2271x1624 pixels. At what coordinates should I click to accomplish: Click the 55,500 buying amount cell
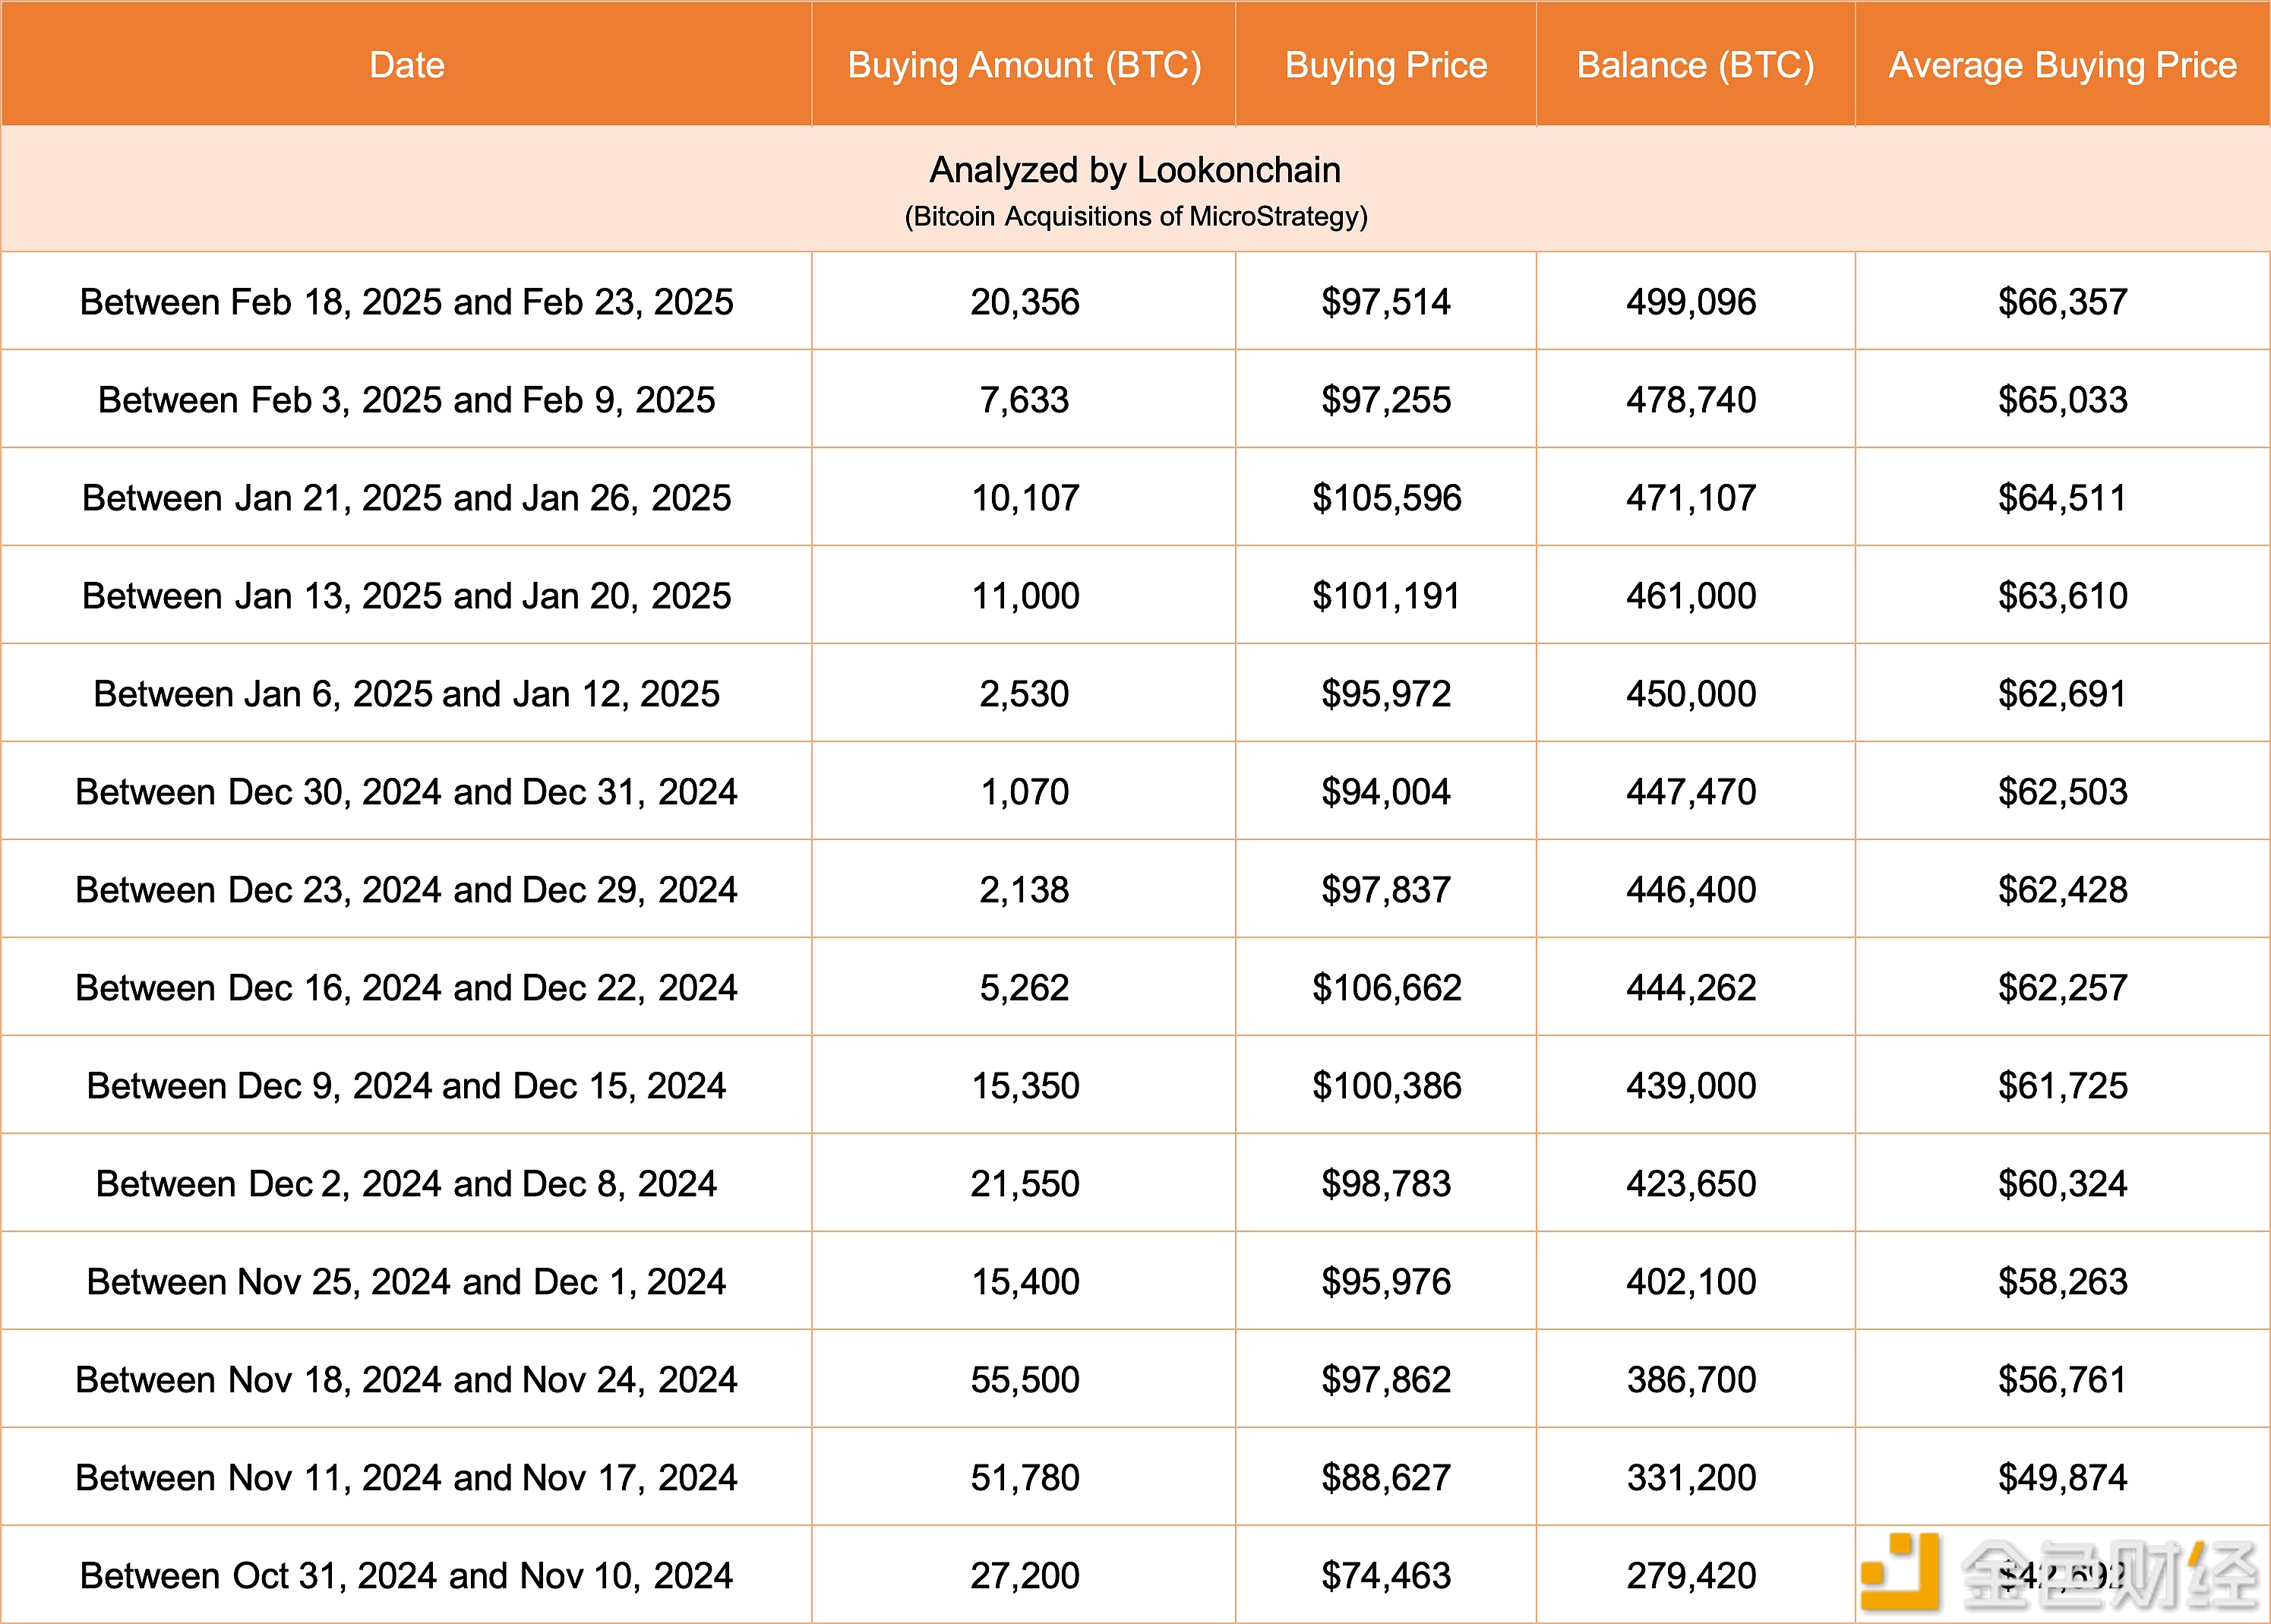point(1024,1380)
